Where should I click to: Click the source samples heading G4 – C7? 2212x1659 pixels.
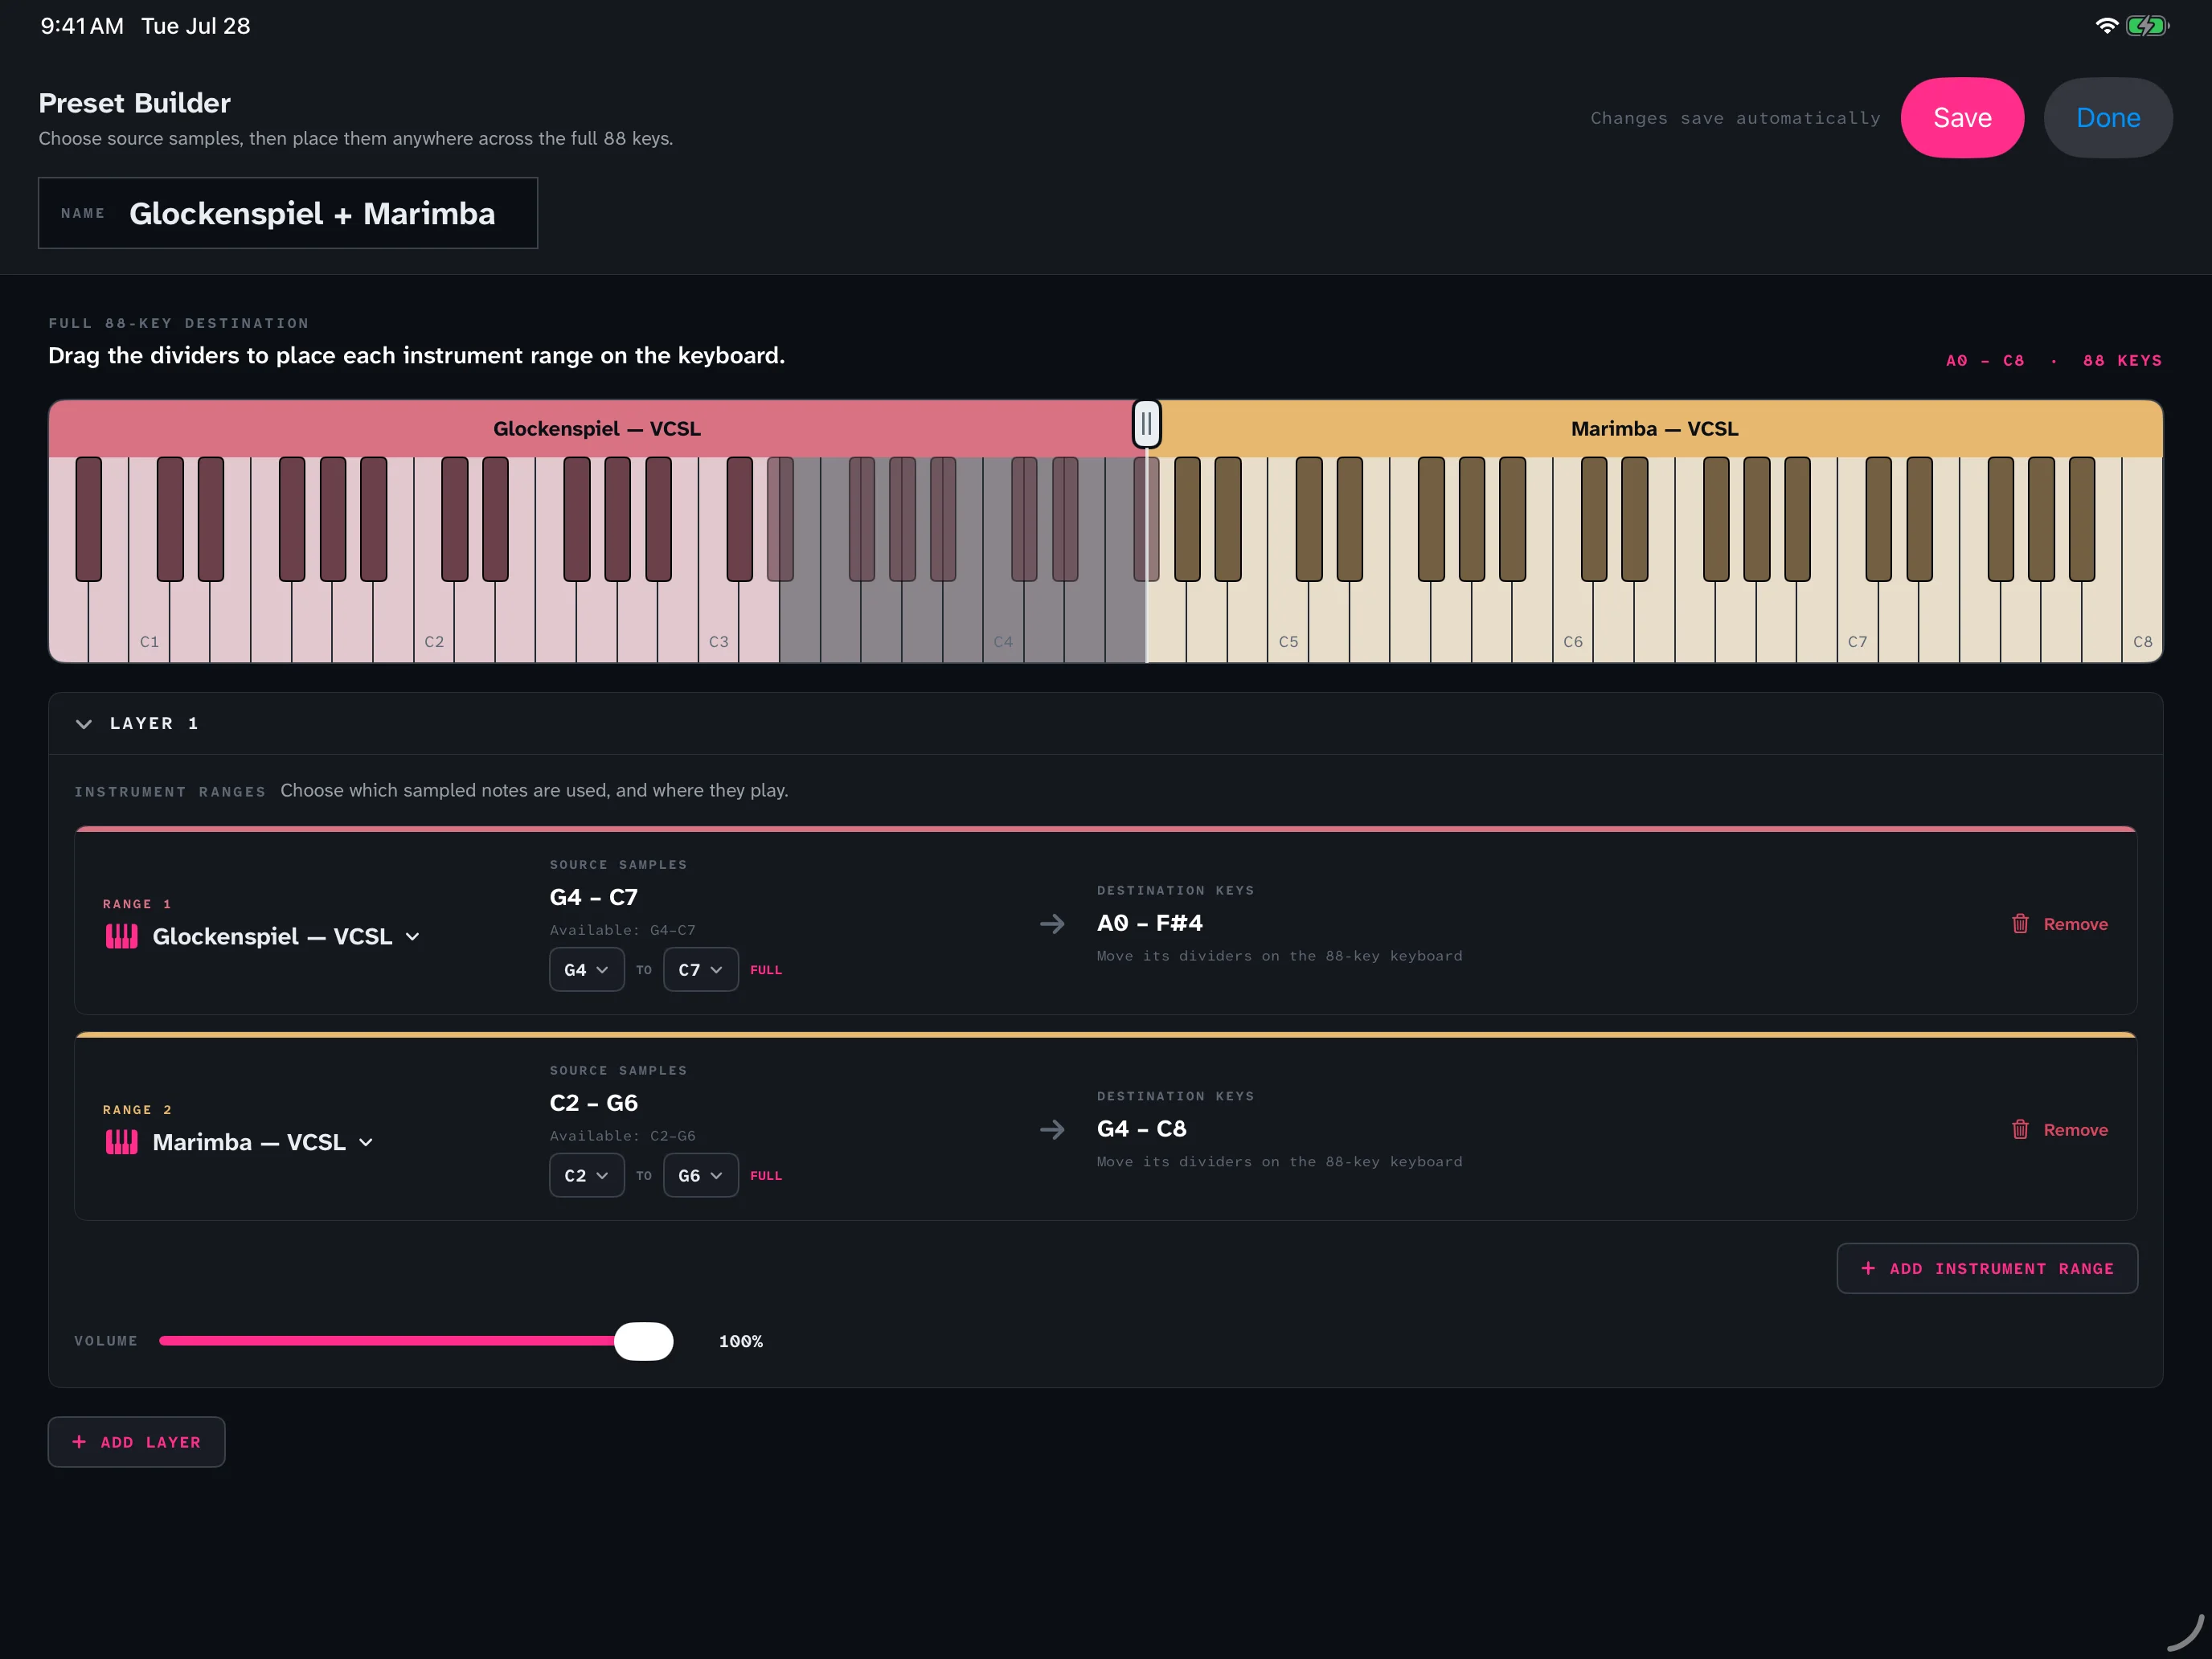pos(593,897)
